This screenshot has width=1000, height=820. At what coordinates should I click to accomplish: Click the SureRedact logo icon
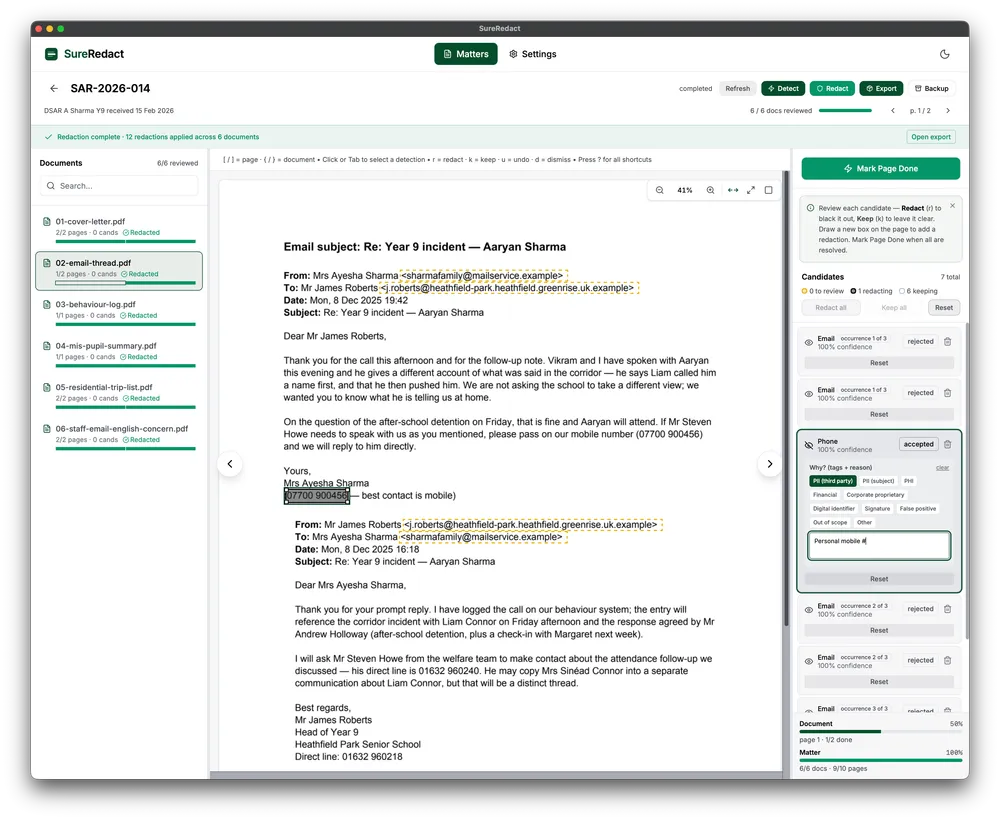click(51, 54)
